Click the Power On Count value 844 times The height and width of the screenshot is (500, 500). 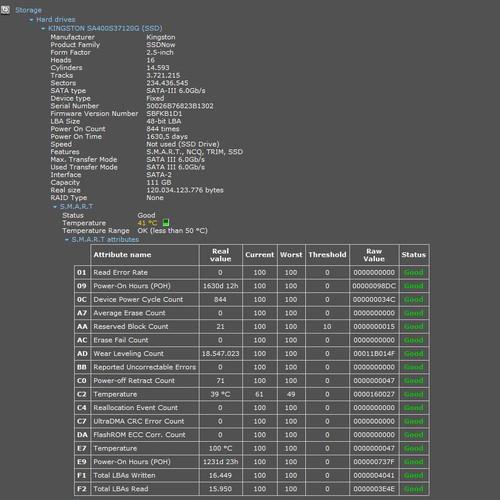tap(163, 129)
